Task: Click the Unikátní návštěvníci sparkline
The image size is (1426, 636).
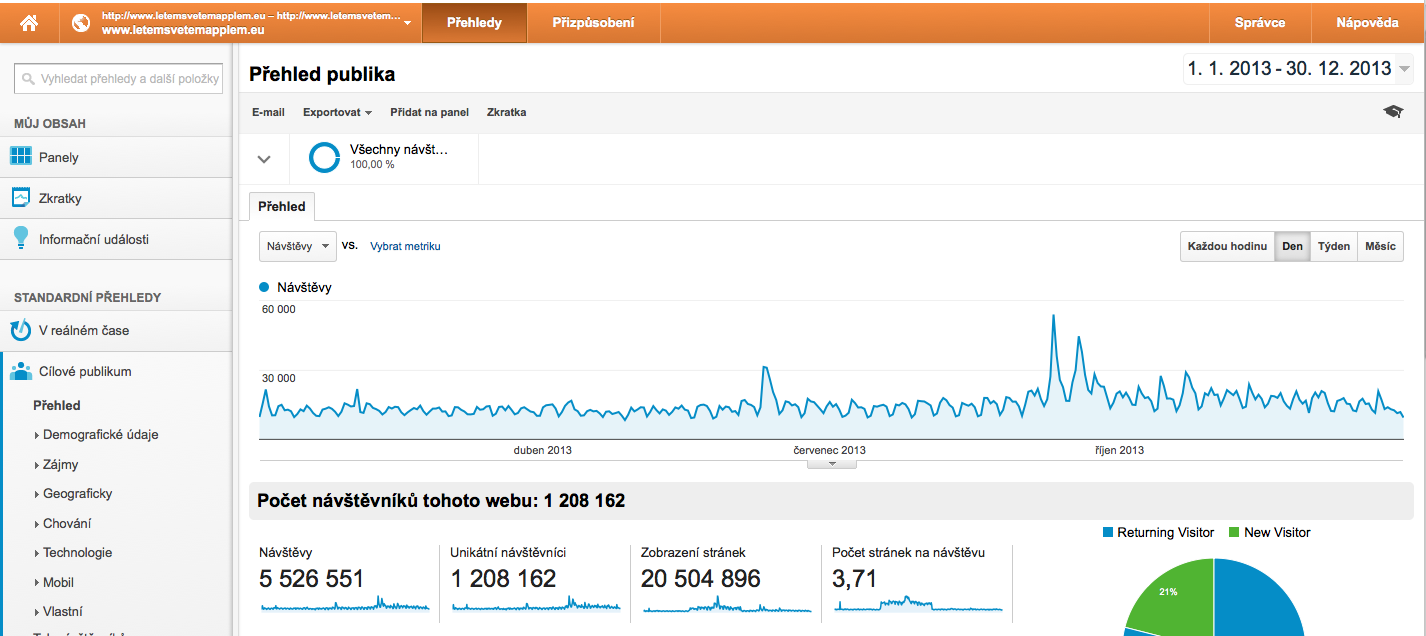Action: click(x=535, y=604)
